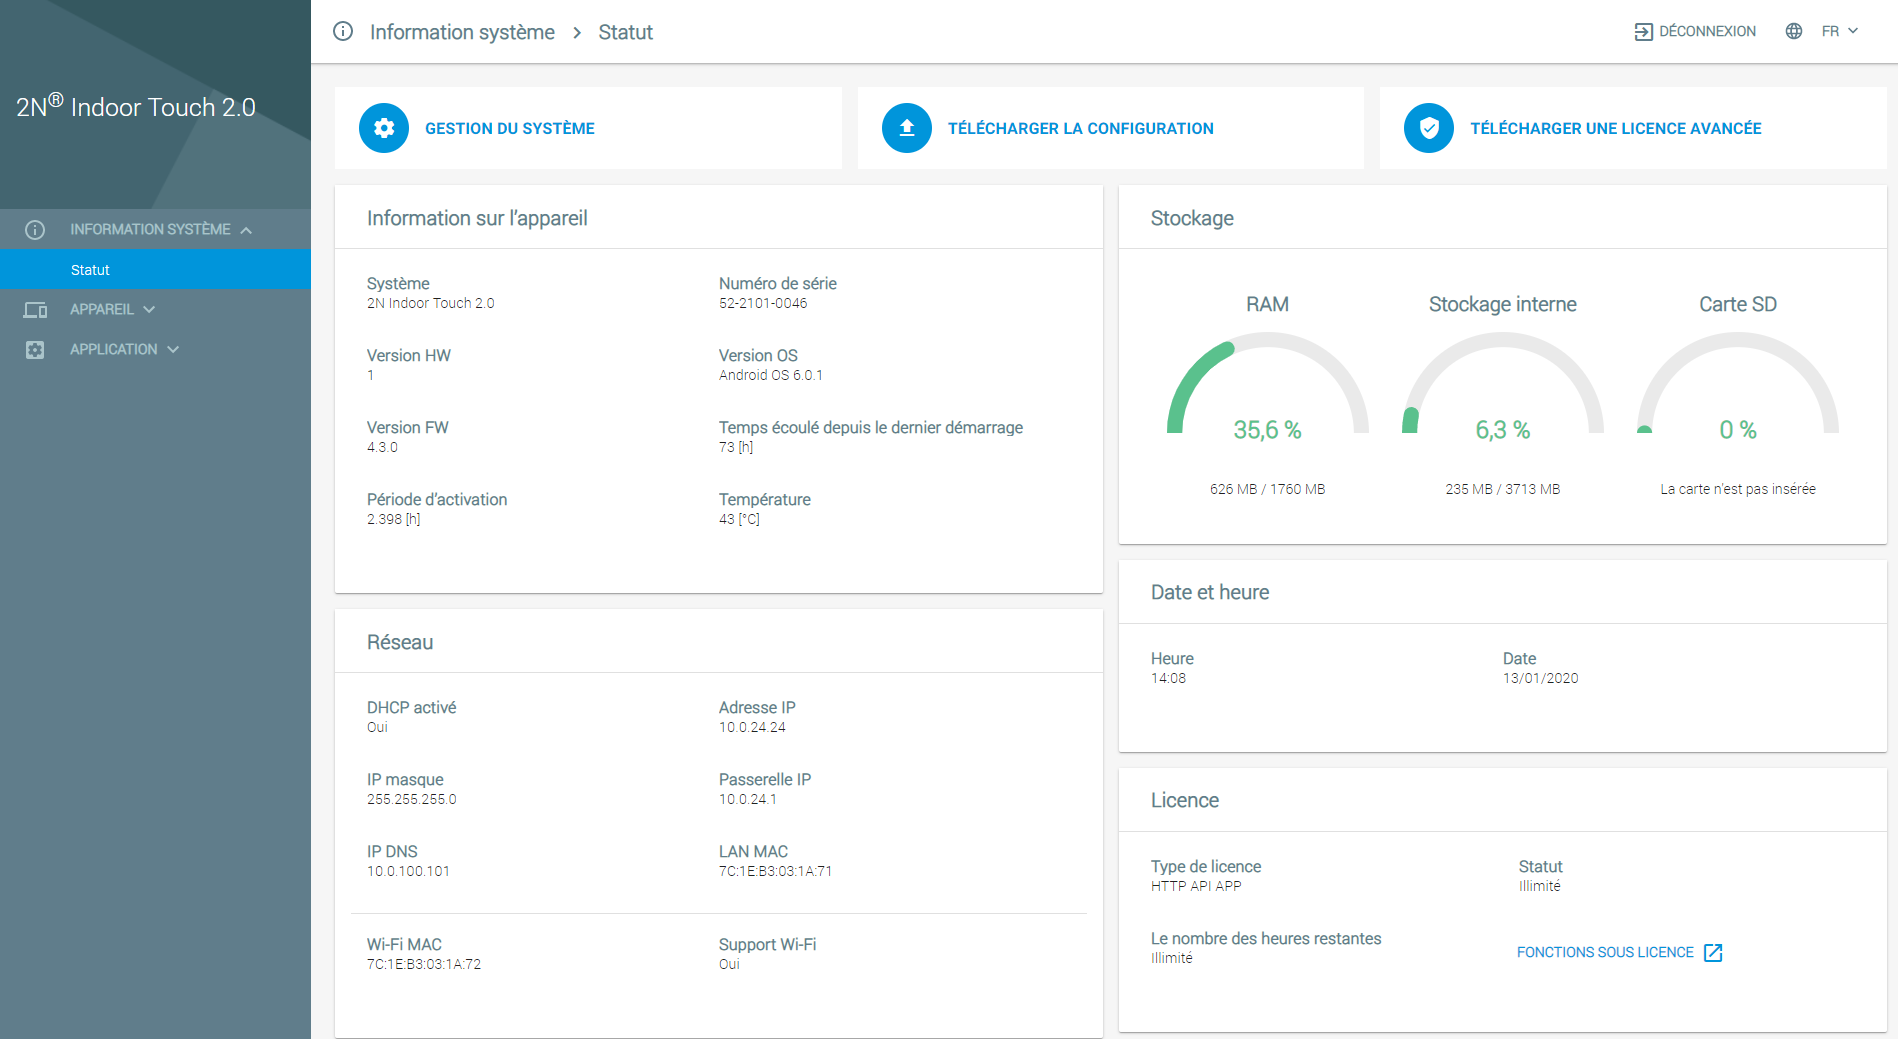Click Télécharger une licence avancée button
The image size is (1898, 1039).
1633,128
